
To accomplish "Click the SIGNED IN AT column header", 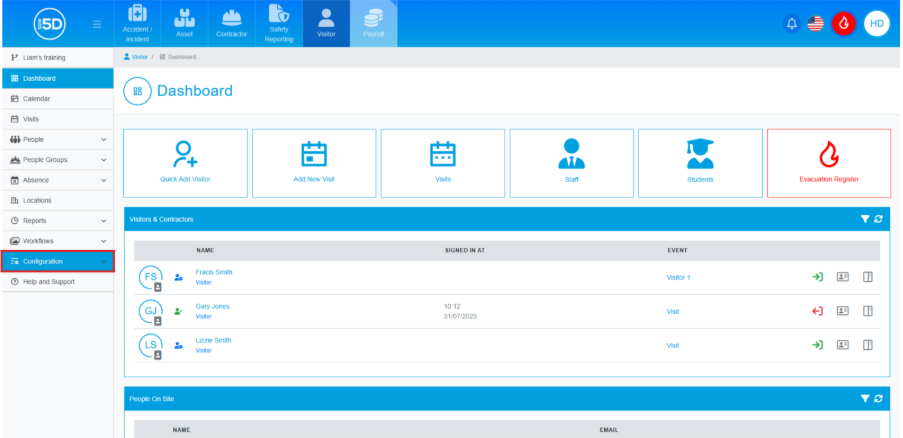I will 465,250.
